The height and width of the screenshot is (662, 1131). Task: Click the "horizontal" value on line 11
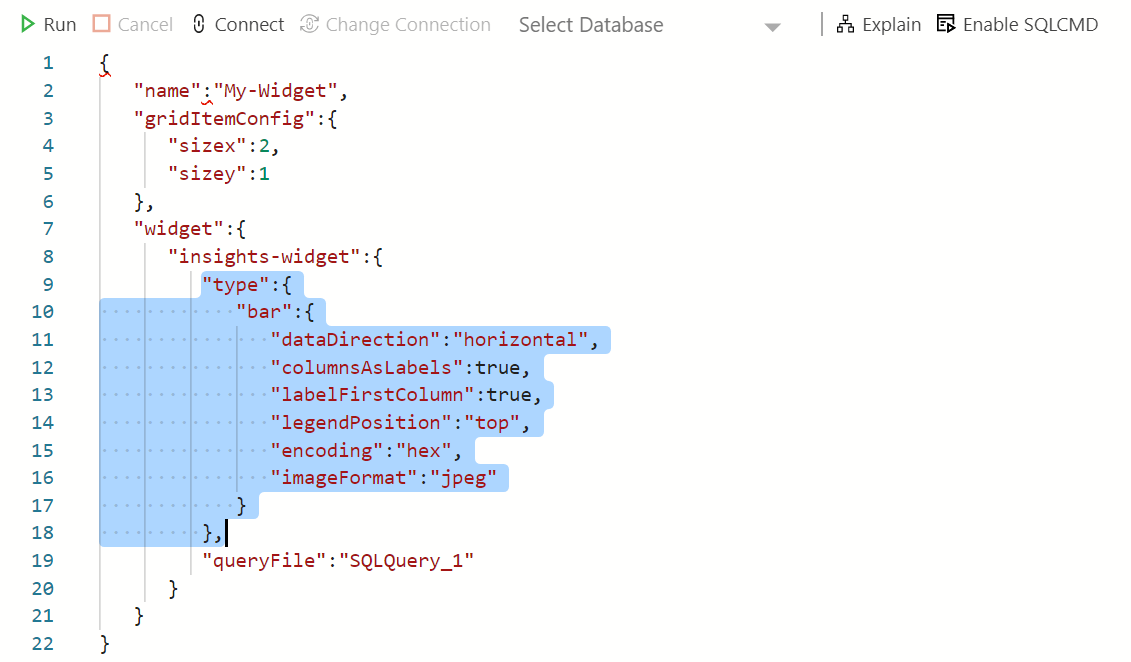[520, 340]
